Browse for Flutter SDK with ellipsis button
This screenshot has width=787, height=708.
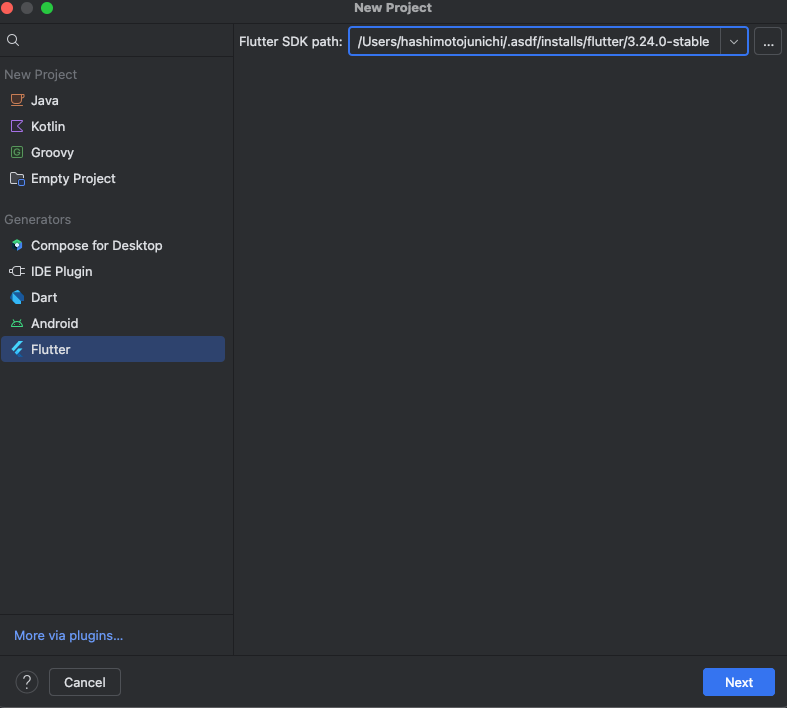coord(768,42)
